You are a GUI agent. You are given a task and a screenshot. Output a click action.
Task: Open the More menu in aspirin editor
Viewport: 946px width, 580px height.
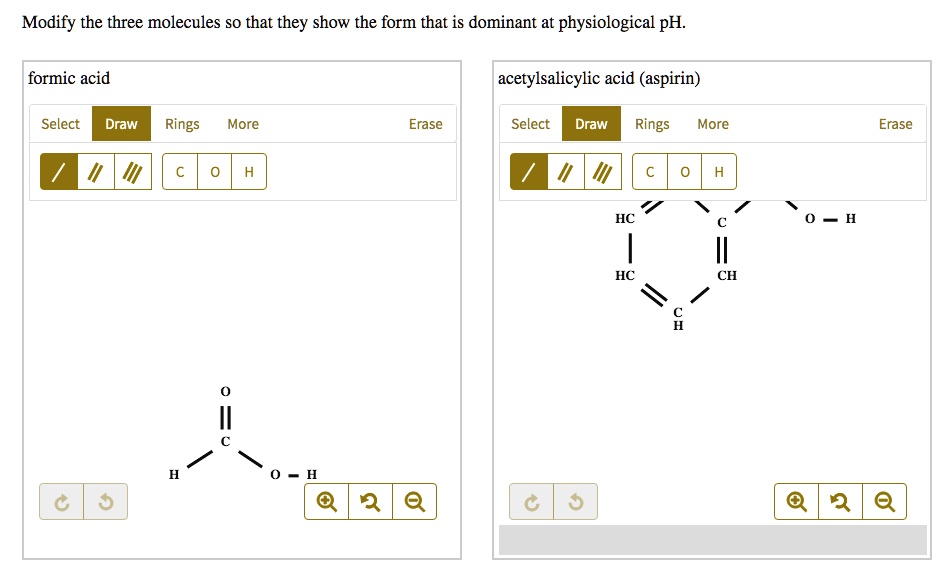click(x=713, y=124)
